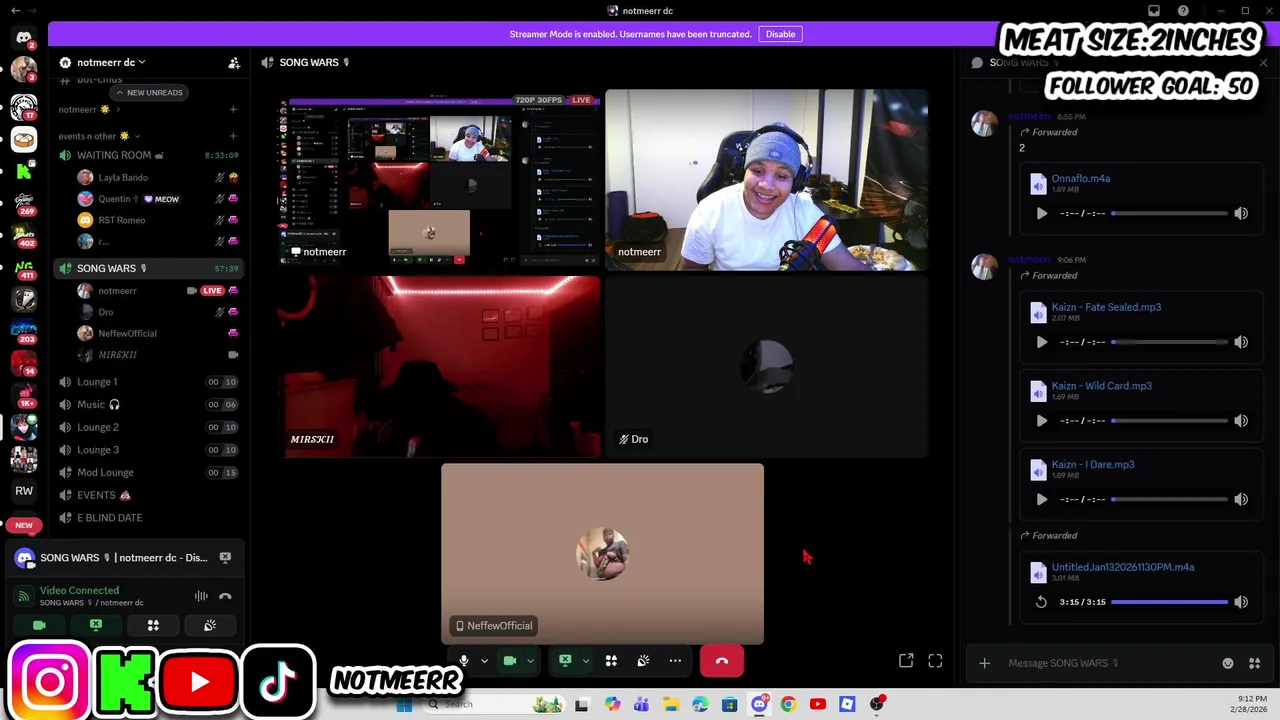Open Google Chrome from taskbar
1280x720 pixels.
click(788, 704)
